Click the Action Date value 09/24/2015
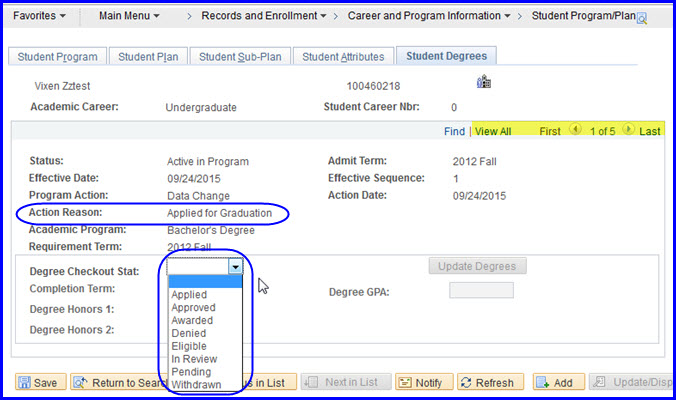 479,196
